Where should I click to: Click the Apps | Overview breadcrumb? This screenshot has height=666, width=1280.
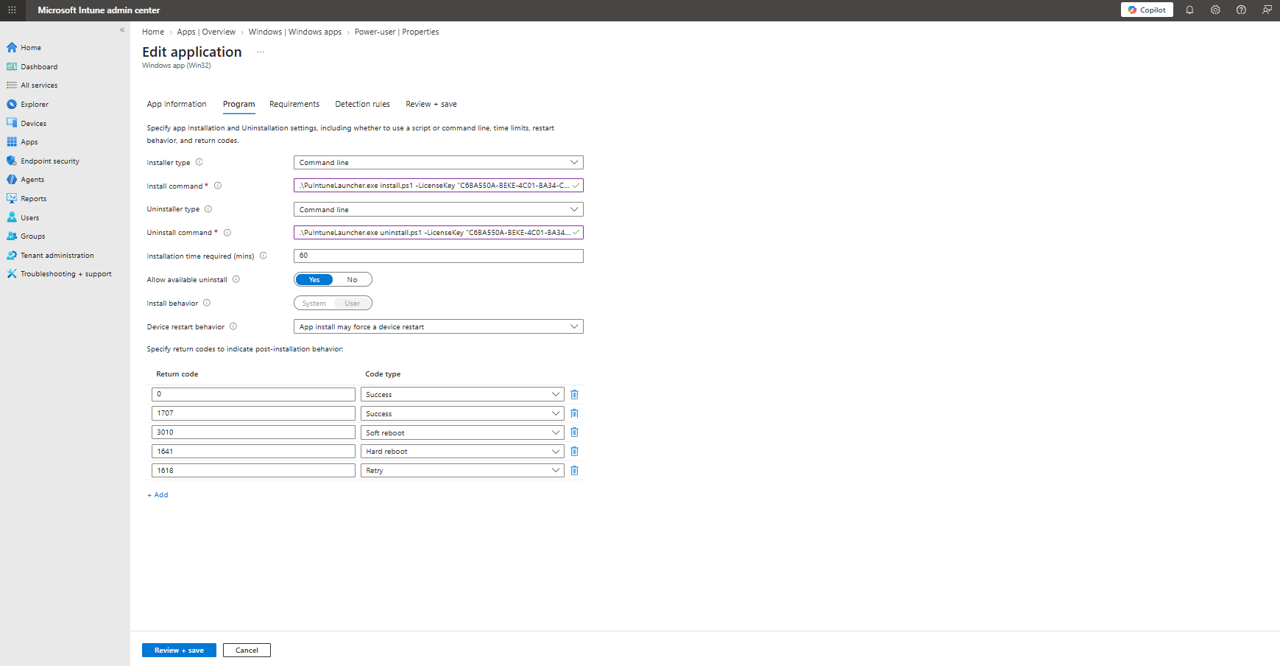pos(206,32)
